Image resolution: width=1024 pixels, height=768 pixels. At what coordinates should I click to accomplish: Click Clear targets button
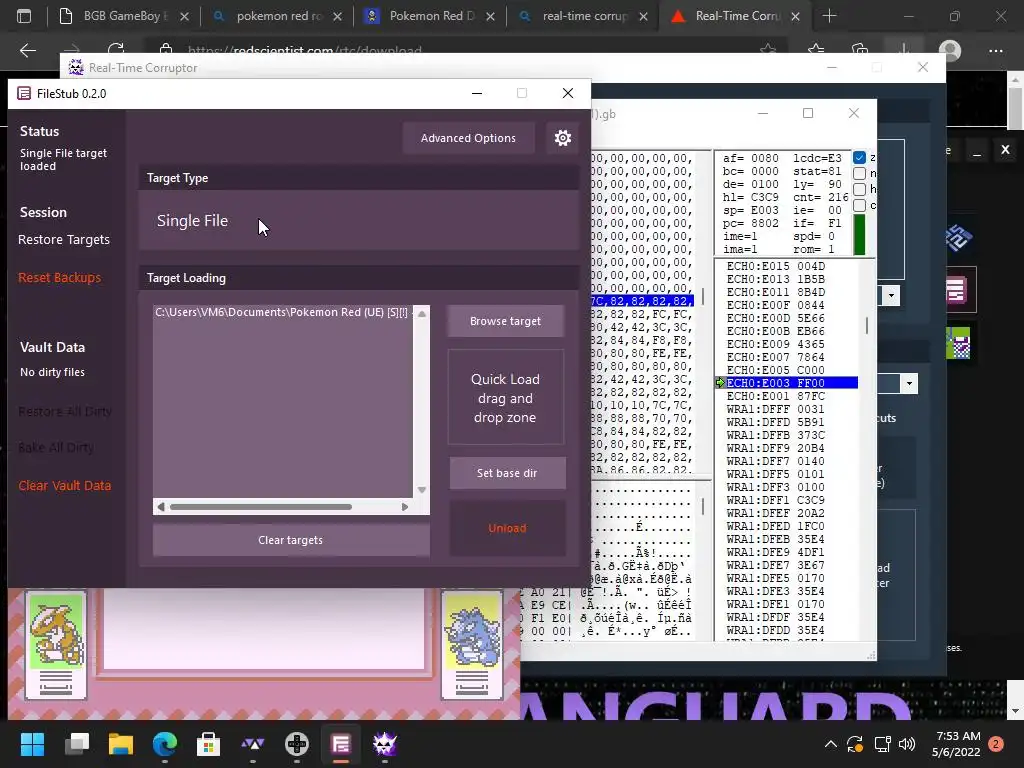291,540
